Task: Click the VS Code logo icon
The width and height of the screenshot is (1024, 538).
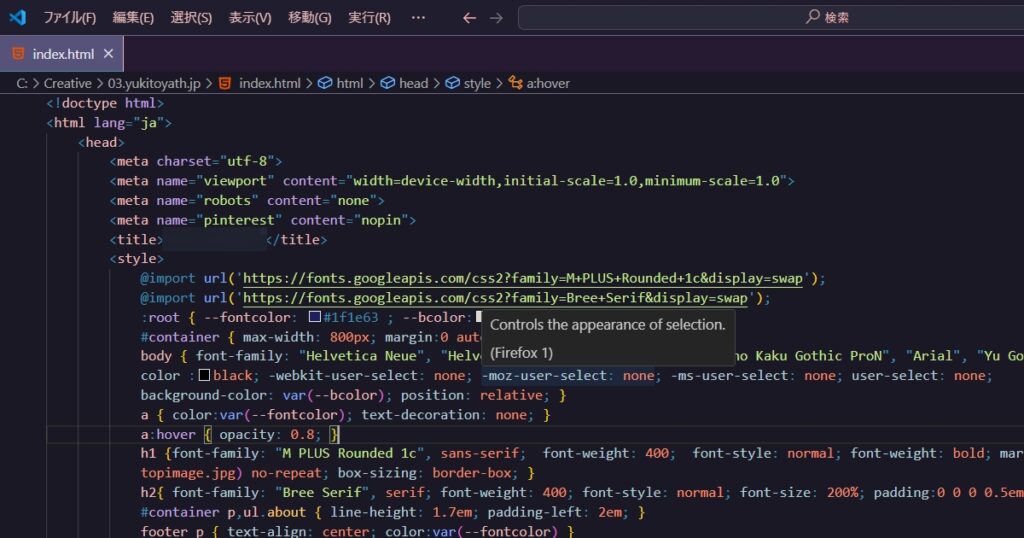Action: (17, 18)
